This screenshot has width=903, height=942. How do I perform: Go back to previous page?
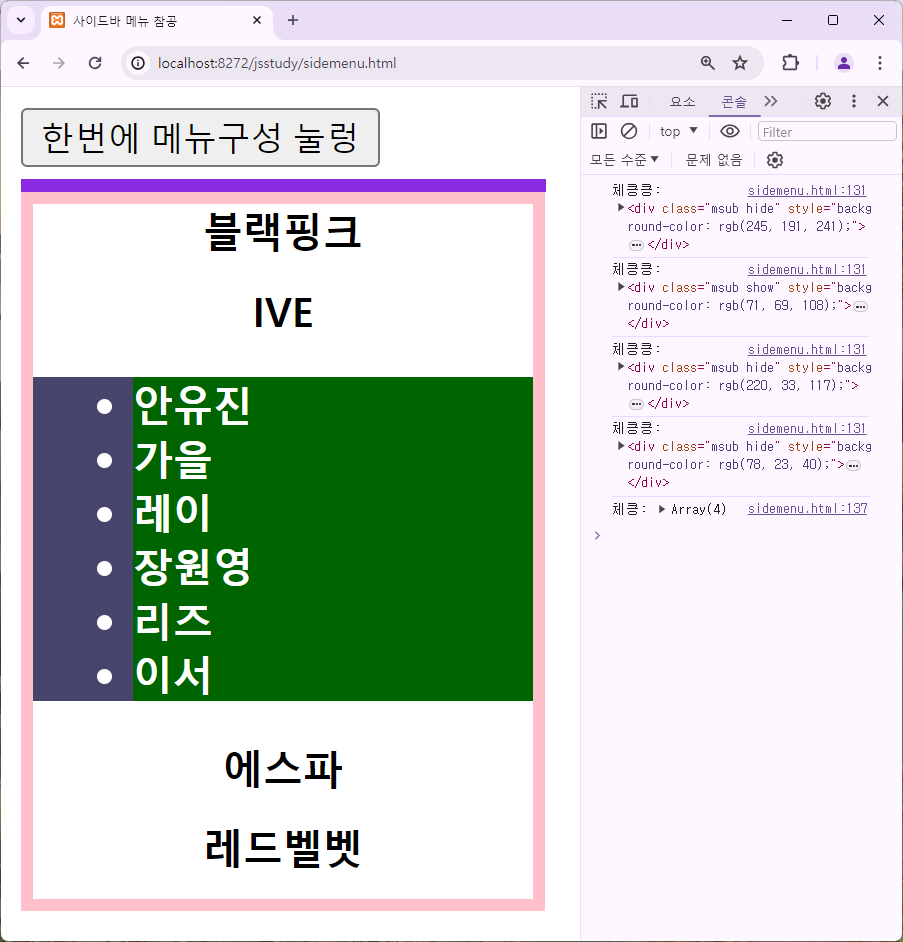point(23,63)
